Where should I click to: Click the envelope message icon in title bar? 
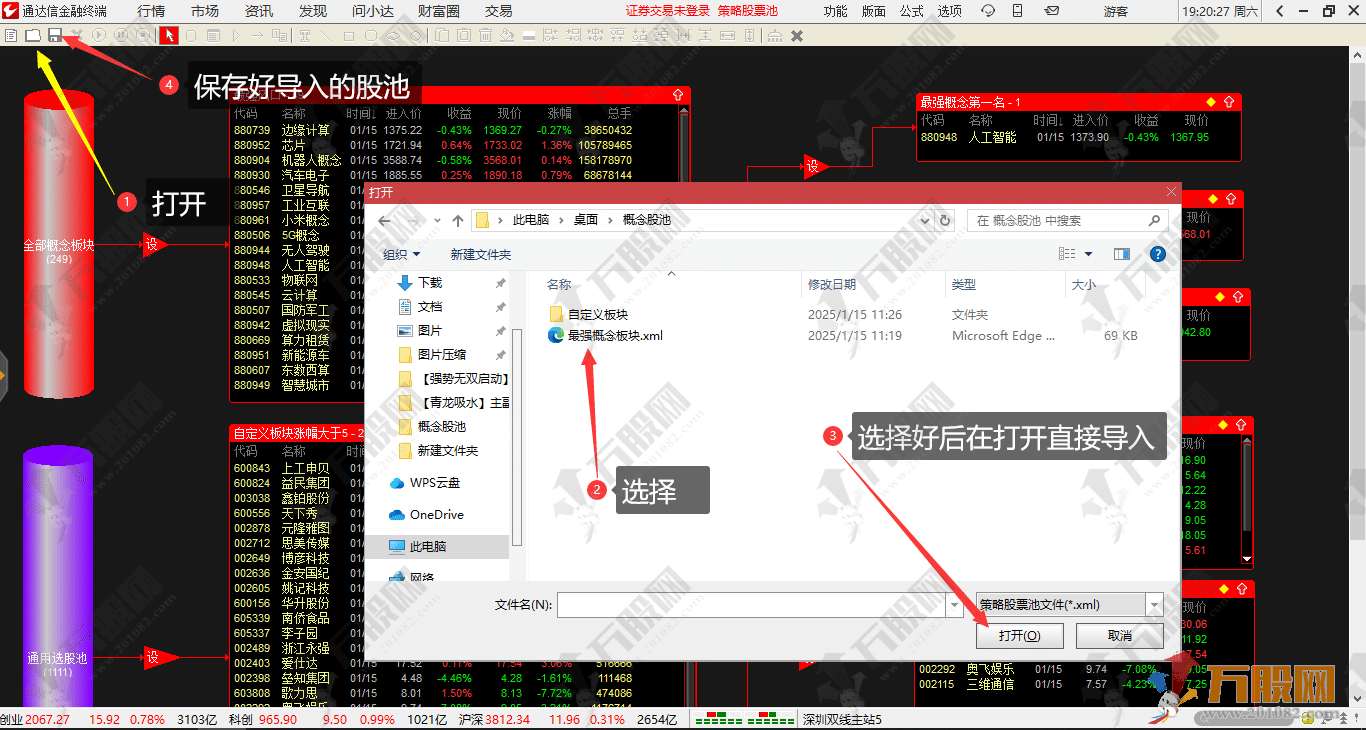point(1051,11)
